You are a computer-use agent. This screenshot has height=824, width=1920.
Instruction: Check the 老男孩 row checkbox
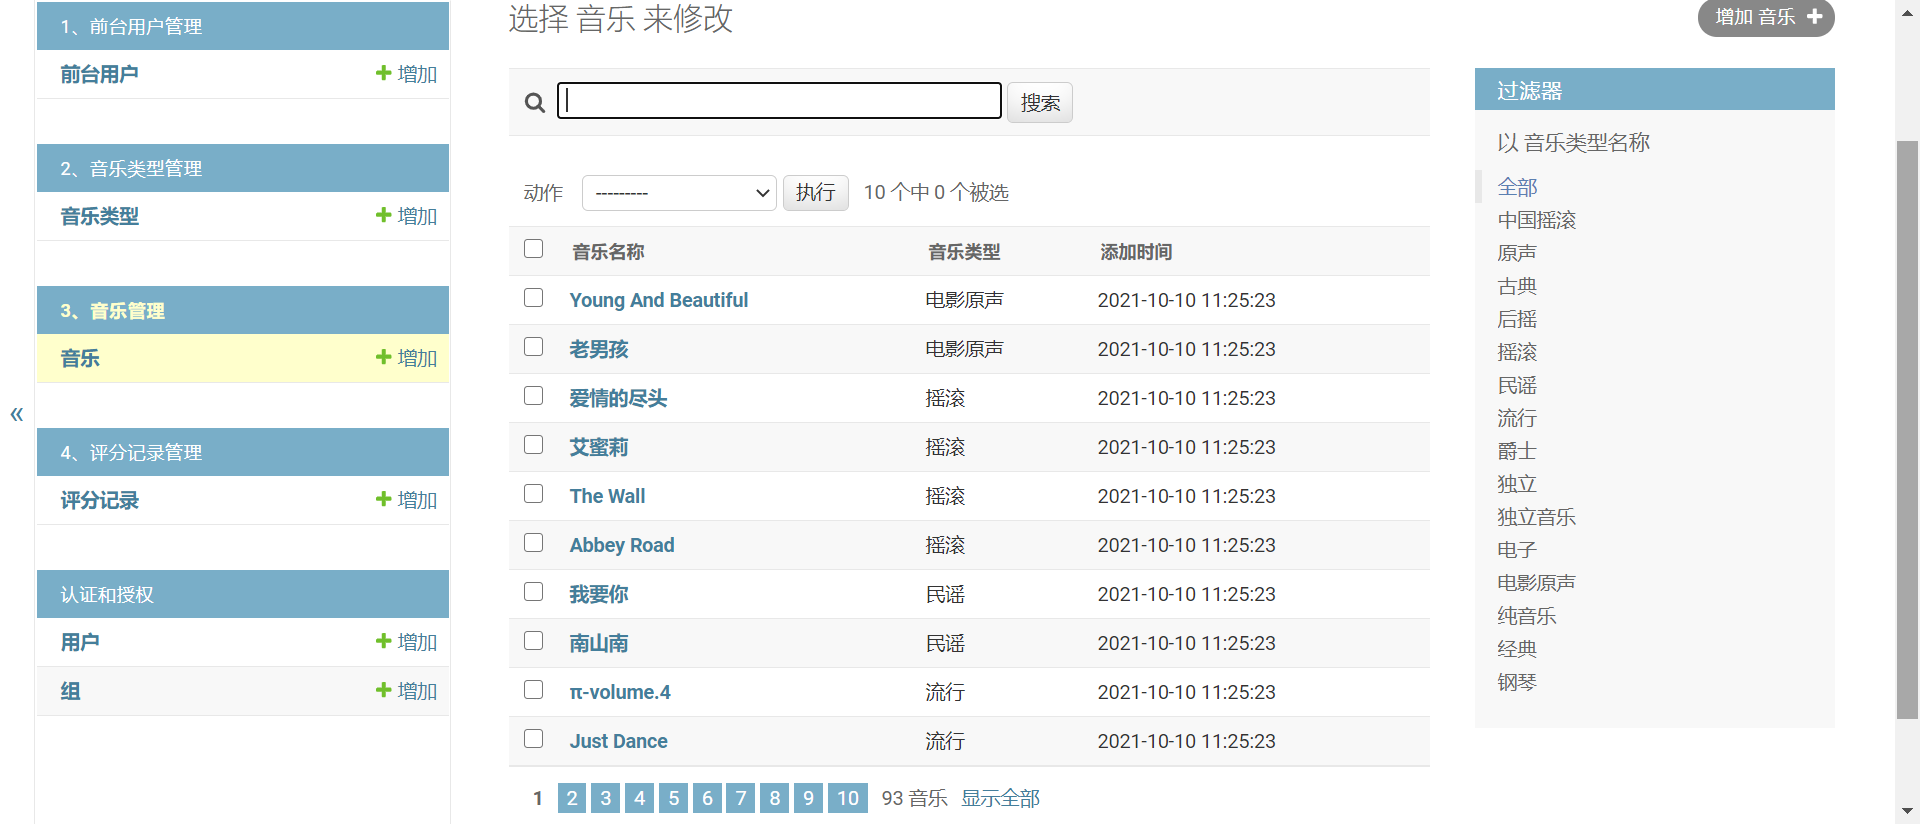point(534,346)
